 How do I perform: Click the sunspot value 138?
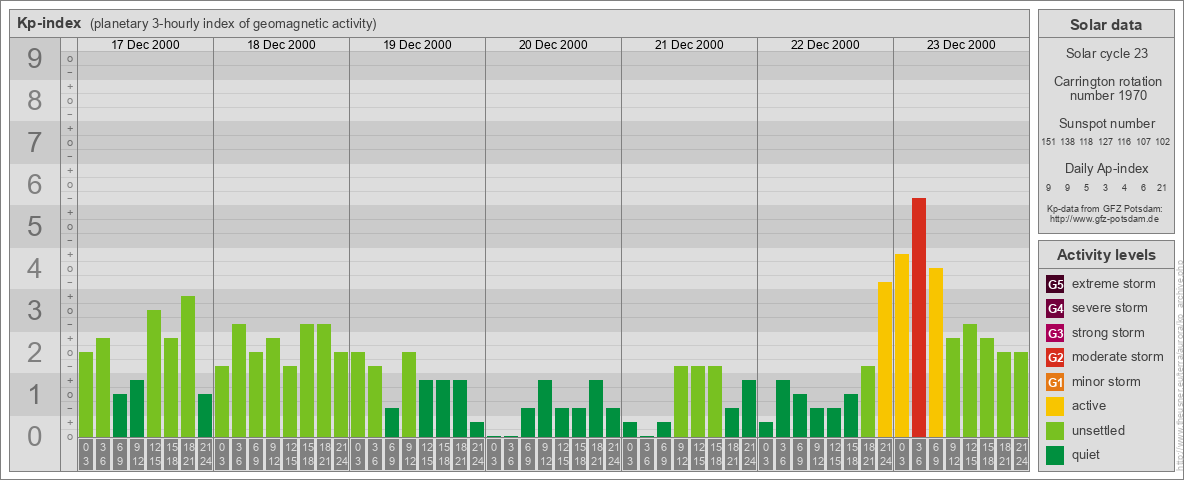click(1068, 142)
